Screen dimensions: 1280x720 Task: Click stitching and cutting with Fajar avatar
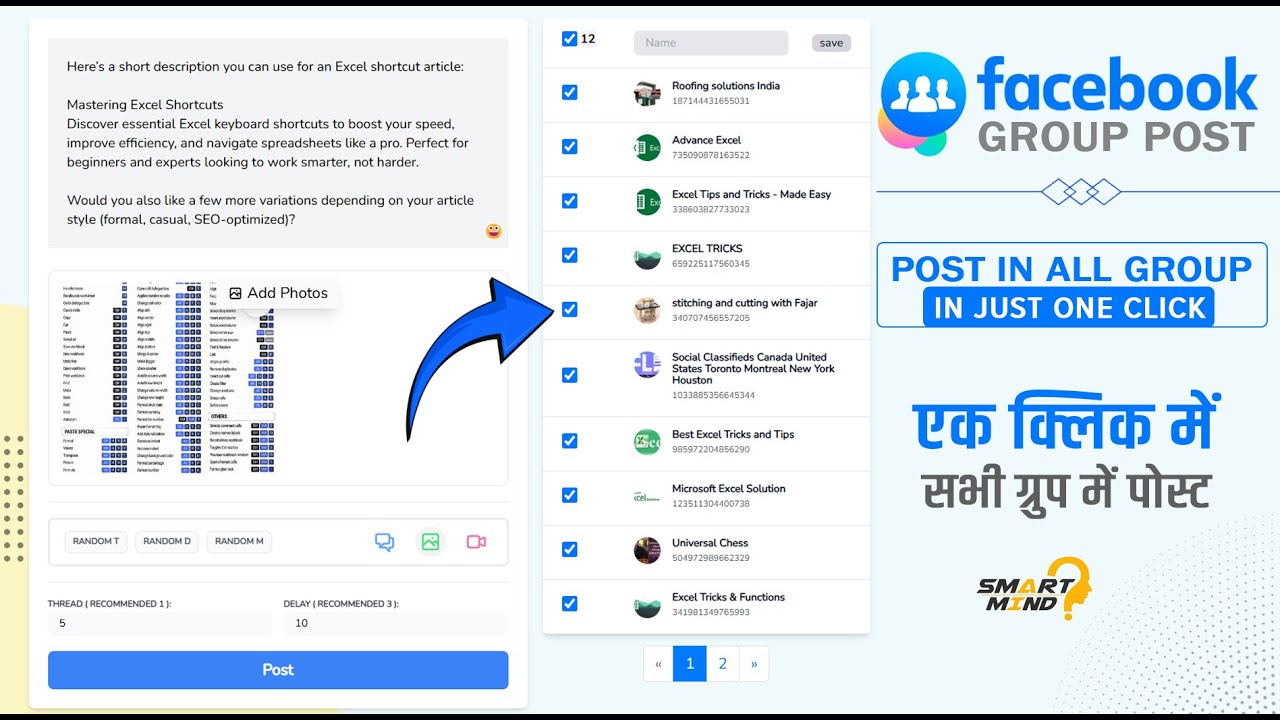[x=647, y=310]
